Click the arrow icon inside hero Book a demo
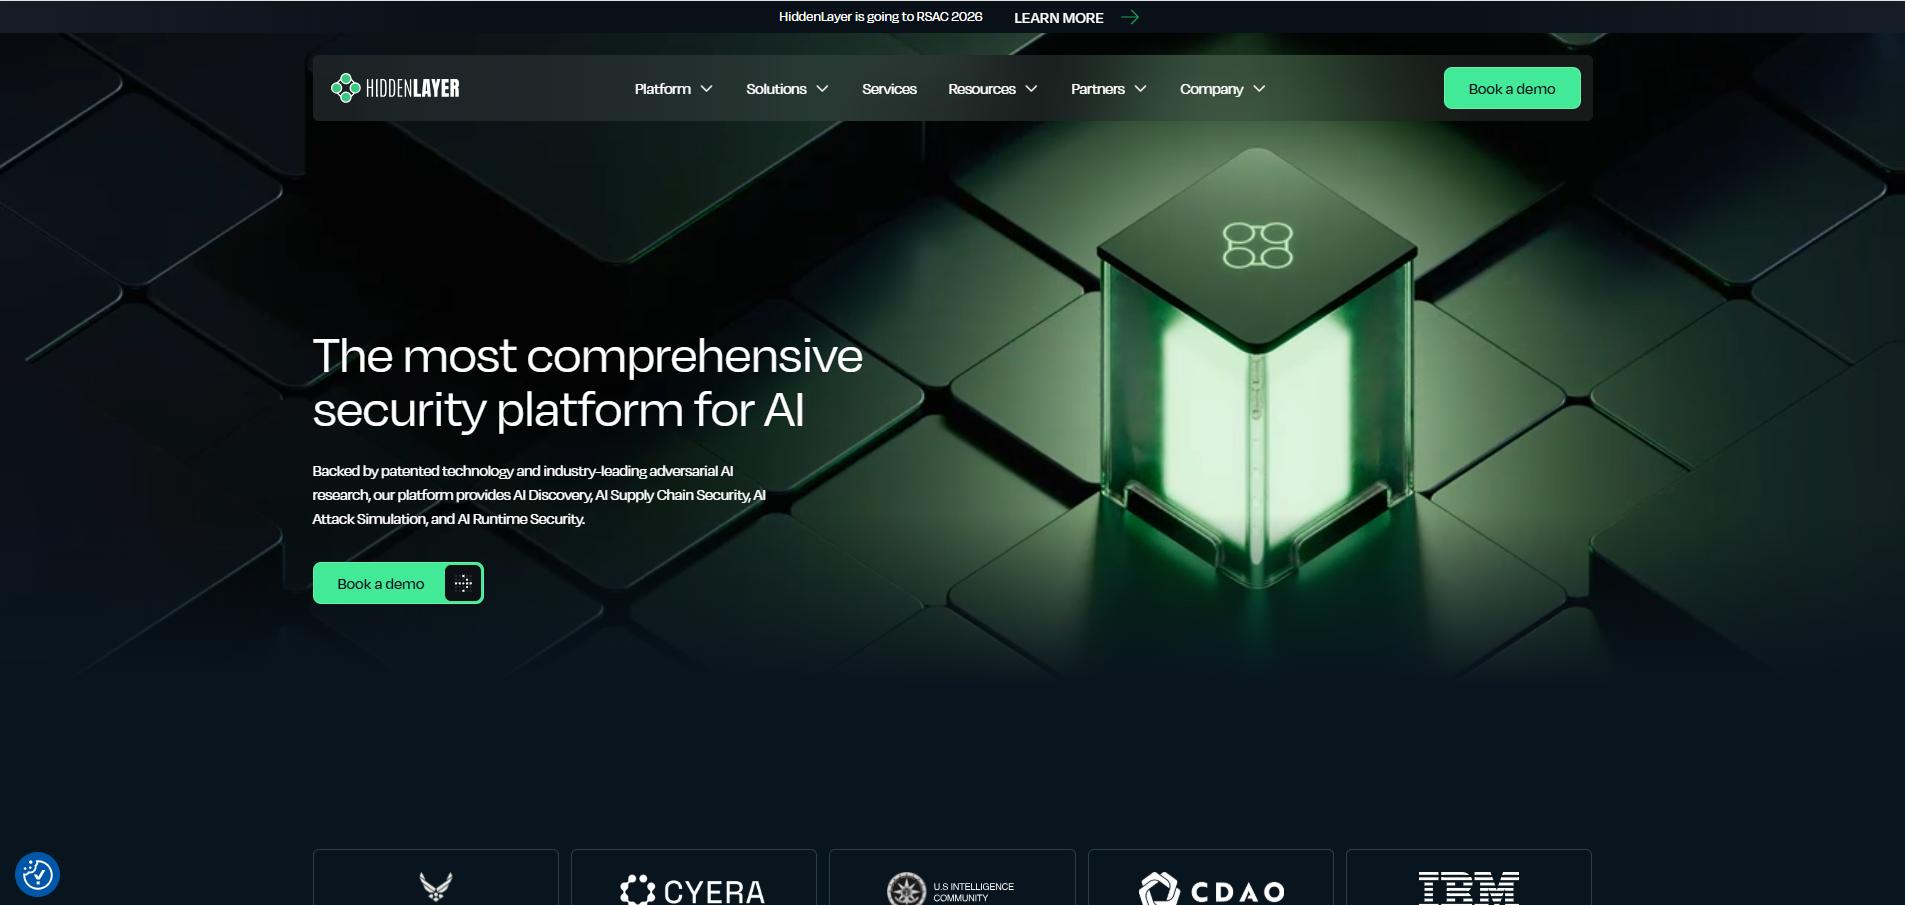This screenshot has height=905, width=1905. tap(461, 582)
